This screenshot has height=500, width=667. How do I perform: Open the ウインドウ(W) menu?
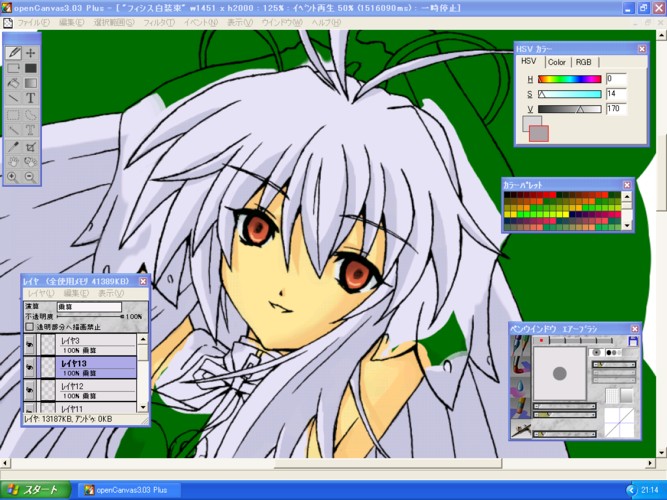[282, 23]
